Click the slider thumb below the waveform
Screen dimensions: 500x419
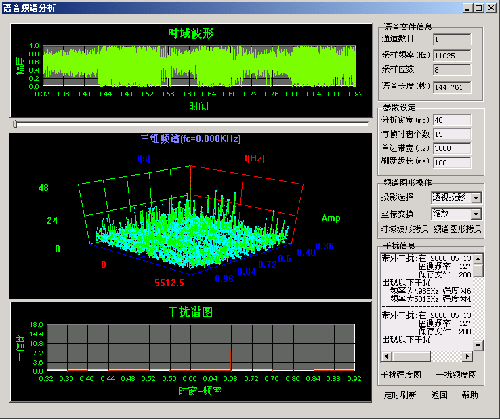(x=15, y=124)
